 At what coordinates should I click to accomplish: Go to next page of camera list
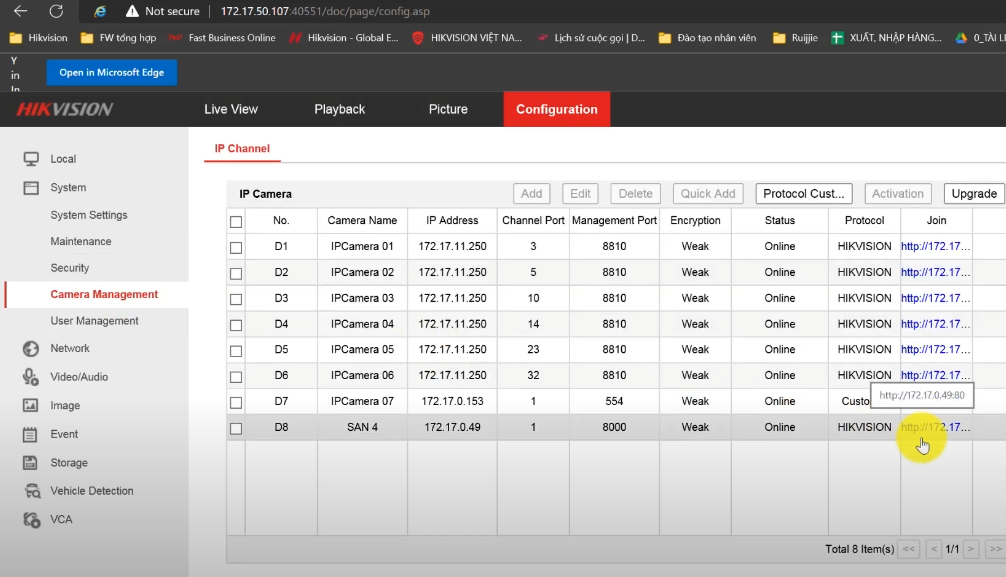[x=971, y=549]
